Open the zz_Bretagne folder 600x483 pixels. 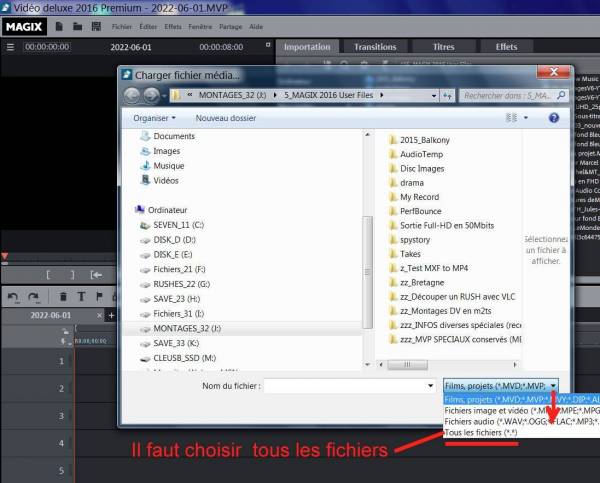(421, 283)
